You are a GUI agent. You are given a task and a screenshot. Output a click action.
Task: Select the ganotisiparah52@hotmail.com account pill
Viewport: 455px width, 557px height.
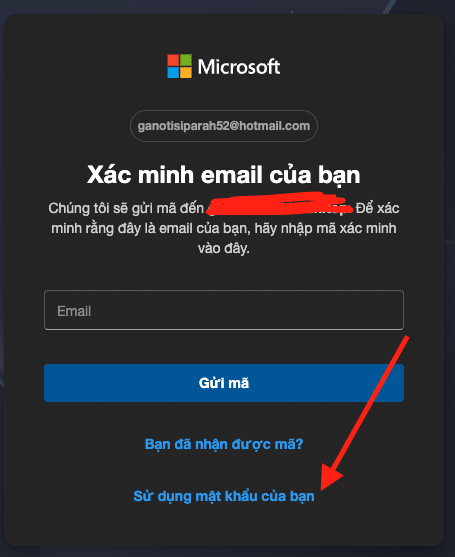[224, 126]
